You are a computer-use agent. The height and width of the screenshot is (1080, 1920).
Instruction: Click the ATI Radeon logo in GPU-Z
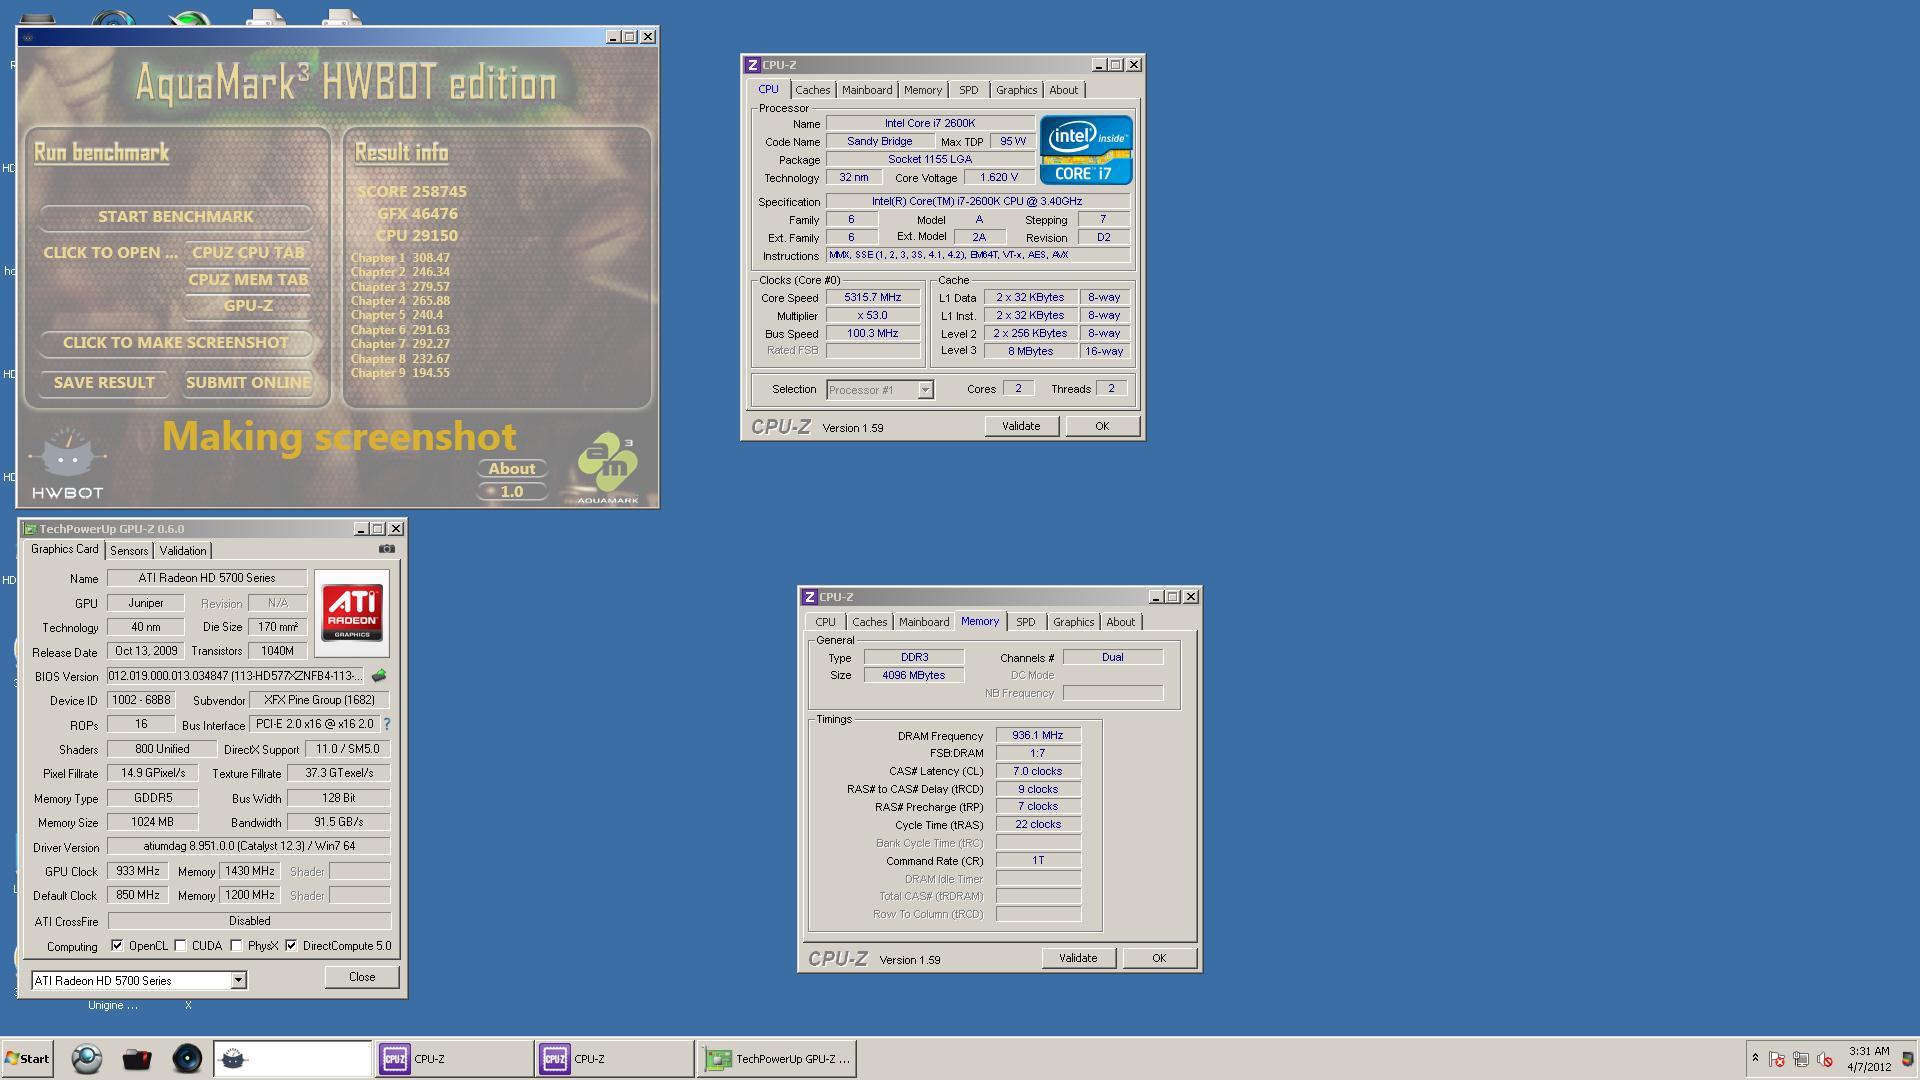(x=352, y=613)
